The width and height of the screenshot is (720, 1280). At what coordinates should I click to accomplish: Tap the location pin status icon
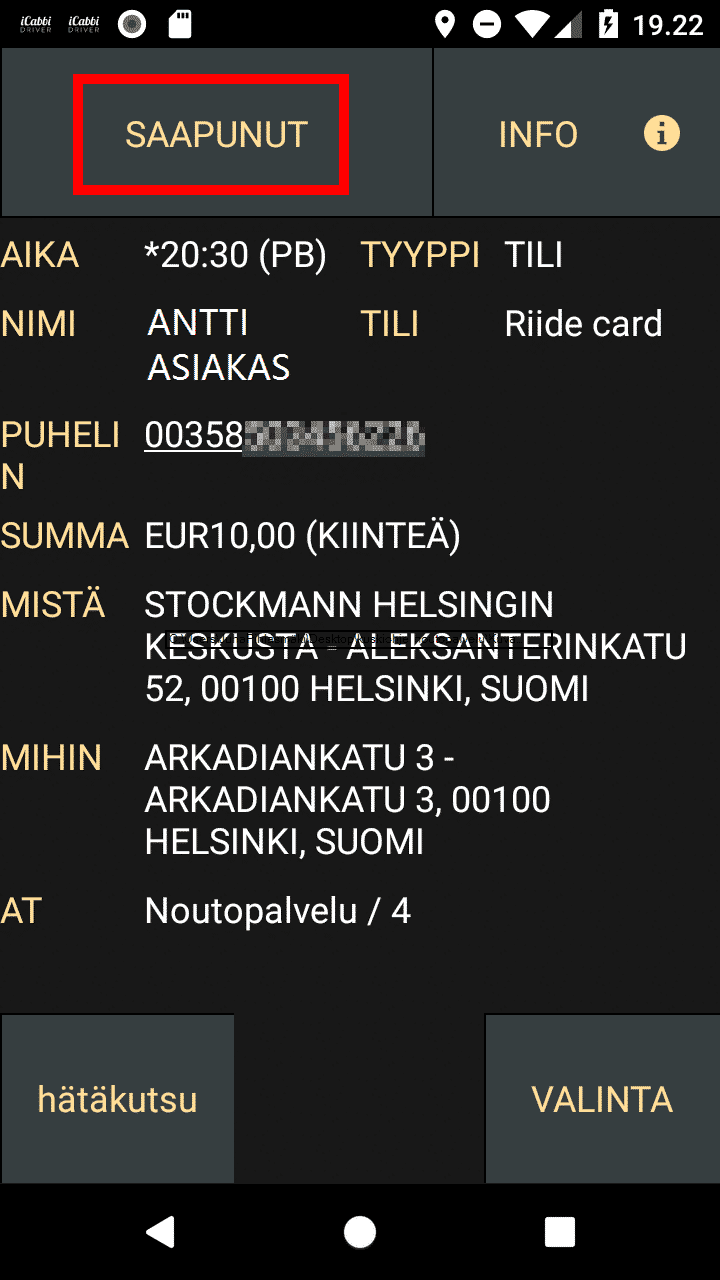(445, 24)
